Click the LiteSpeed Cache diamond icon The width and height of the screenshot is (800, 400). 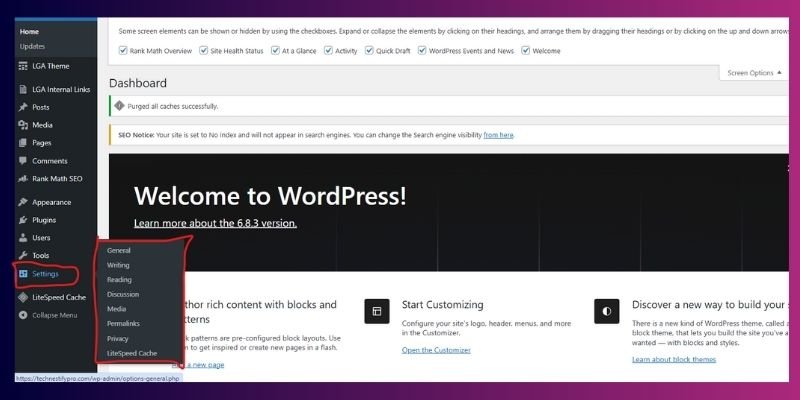[22, 297]
